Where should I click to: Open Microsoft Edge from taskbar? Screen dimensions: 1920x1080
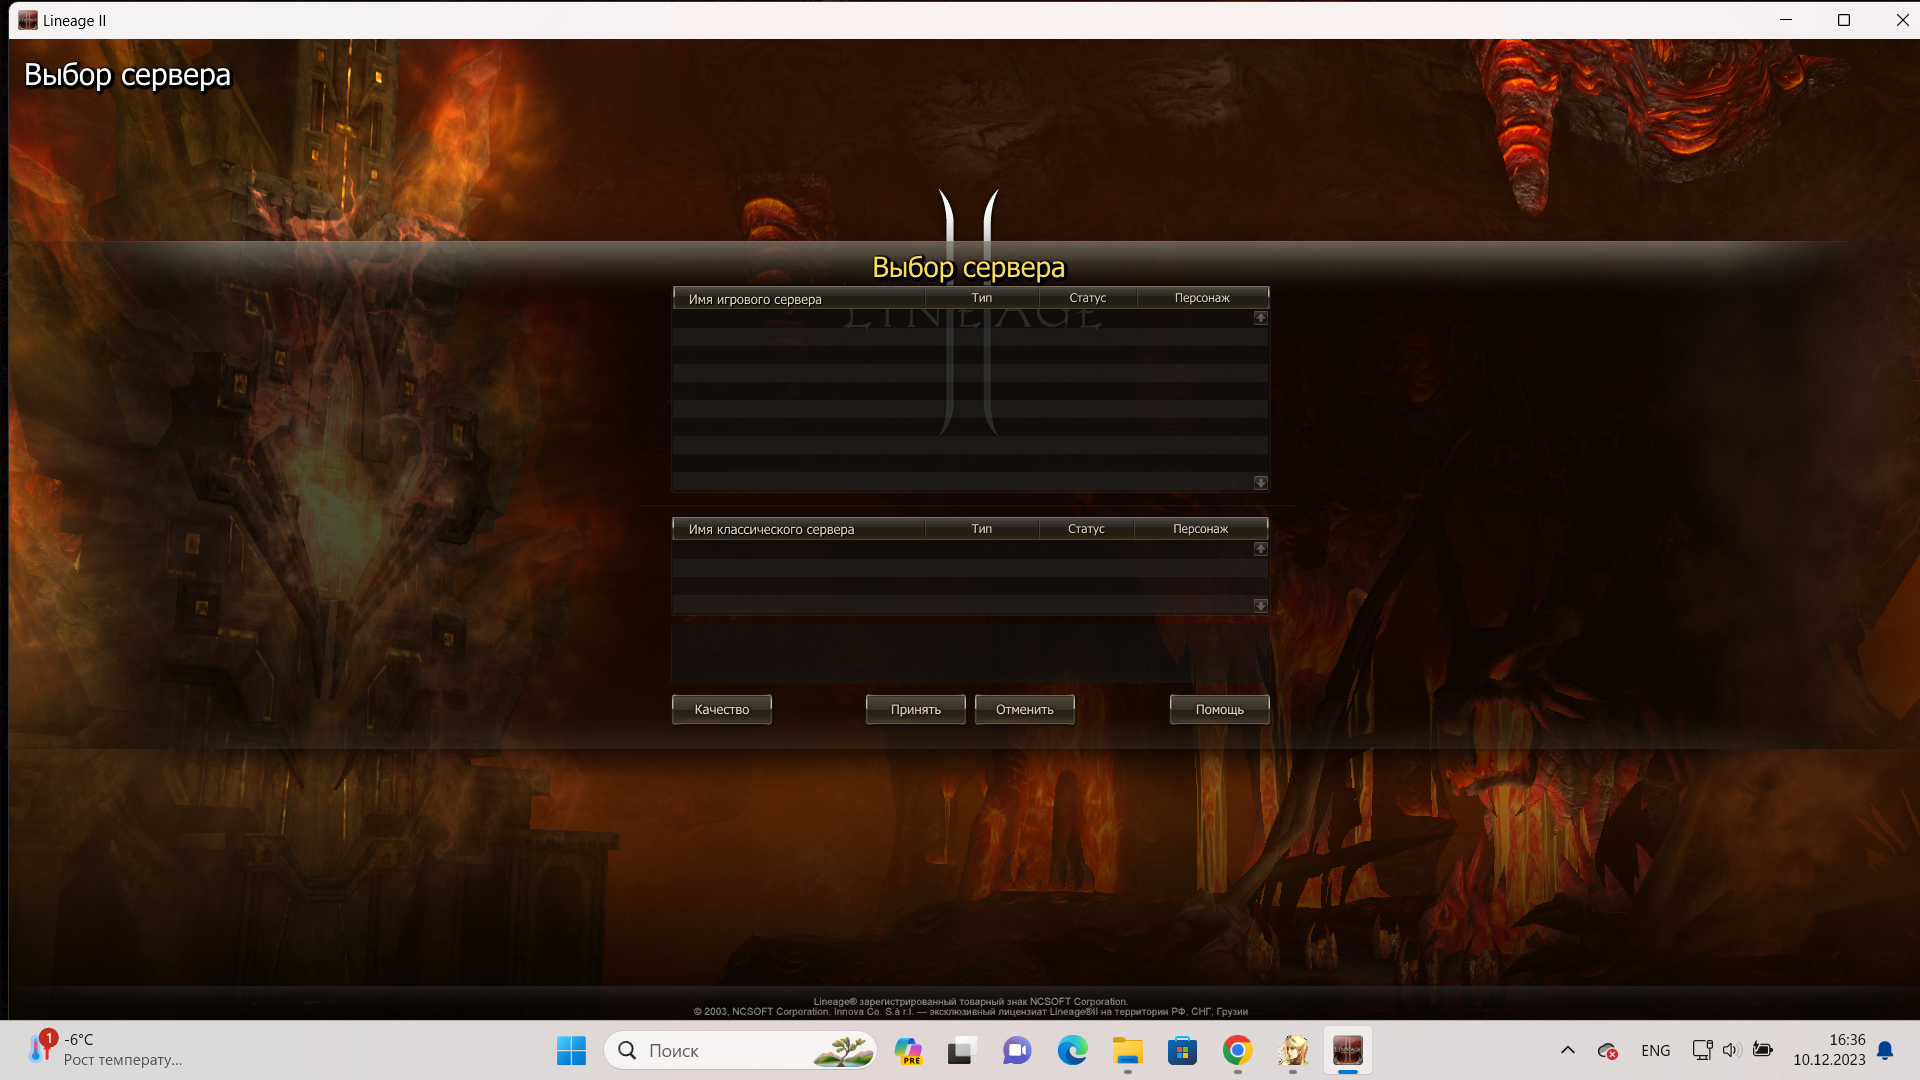click(1072, 1051)
